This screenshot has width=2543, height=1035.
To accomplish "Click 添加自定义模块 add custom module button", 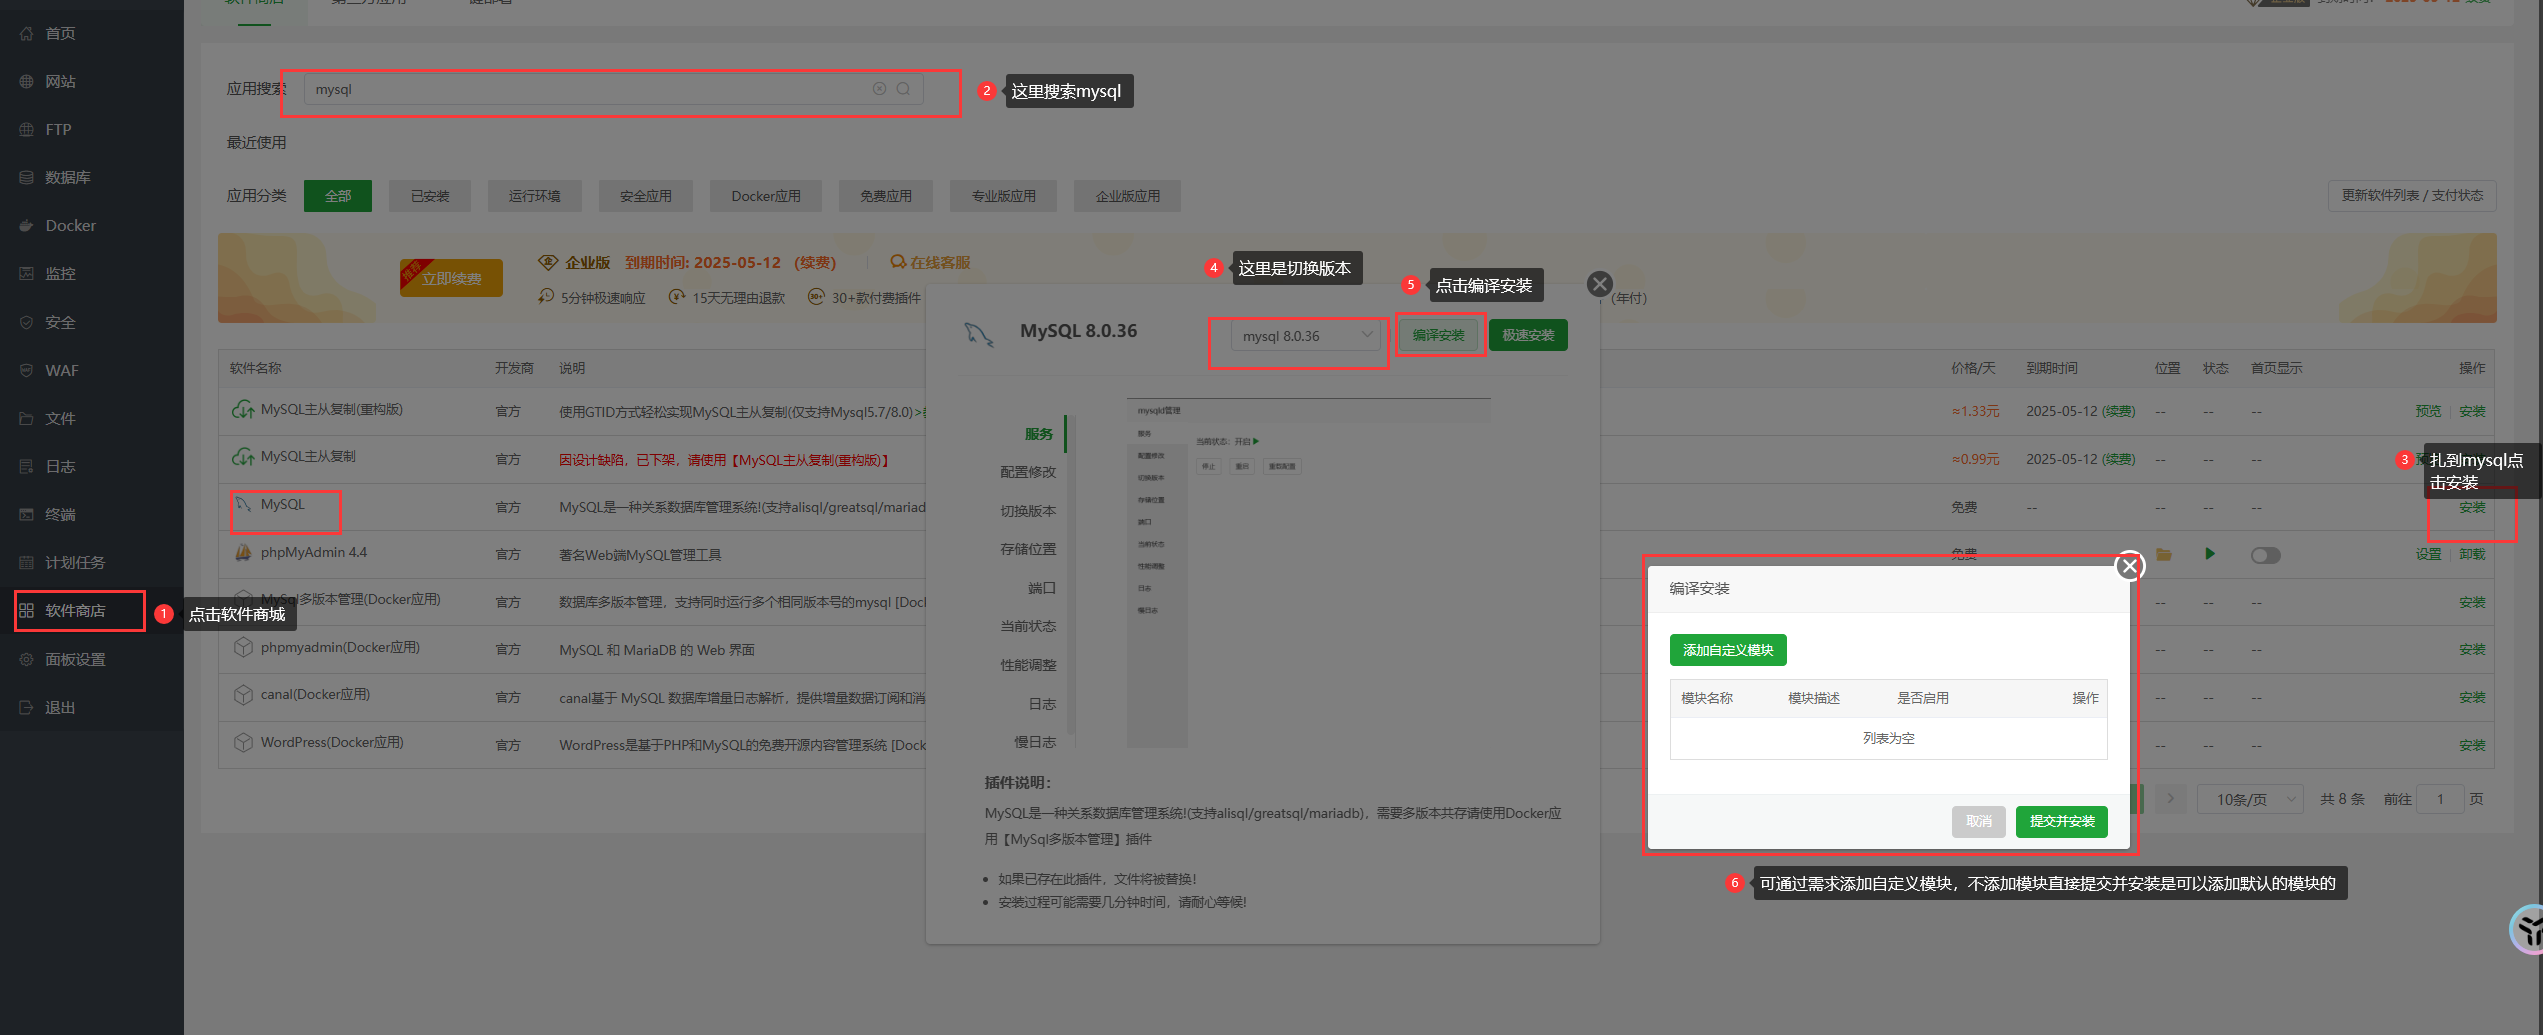I will (x=1728, y=650).
